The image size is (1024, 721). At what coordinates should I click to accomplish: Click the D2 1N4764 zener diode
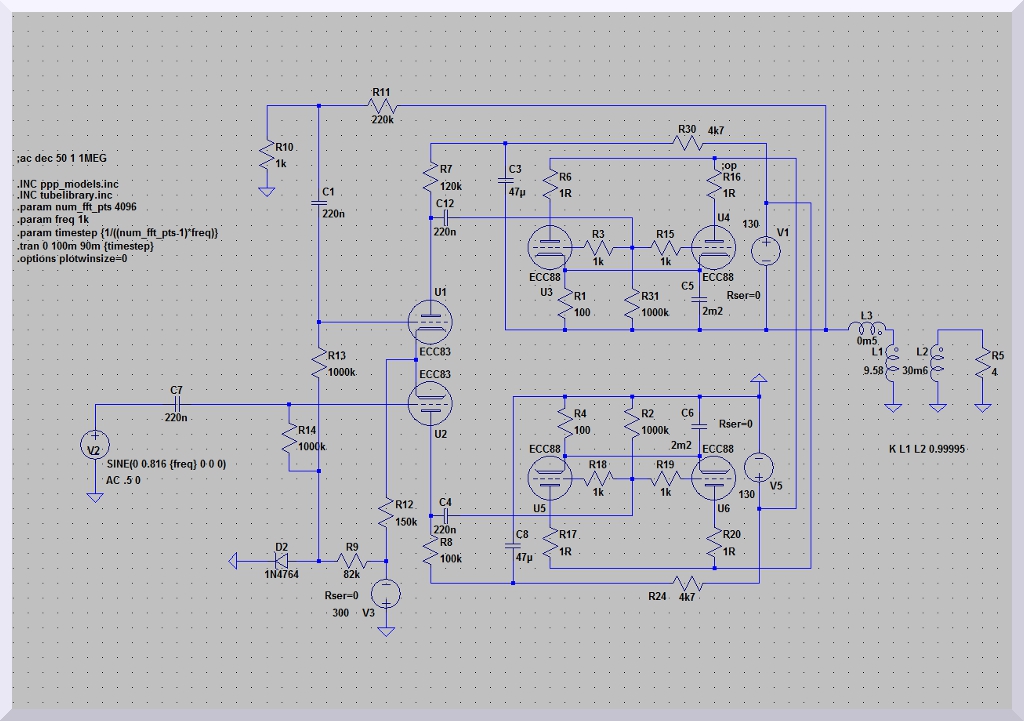pos(281,562)
